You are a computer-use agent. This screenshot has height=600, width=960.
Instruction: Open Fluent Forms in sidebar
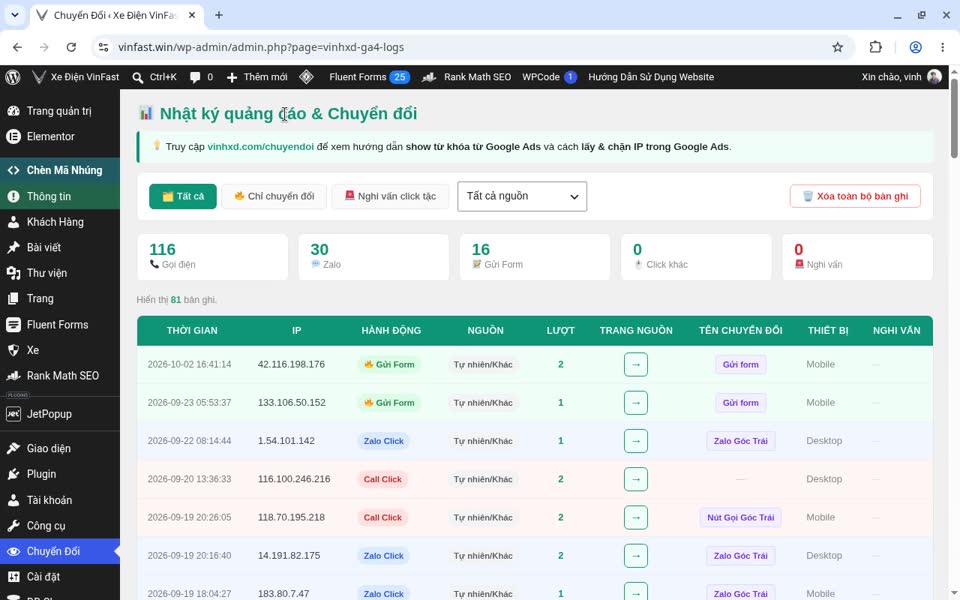[x=60, y=324]
